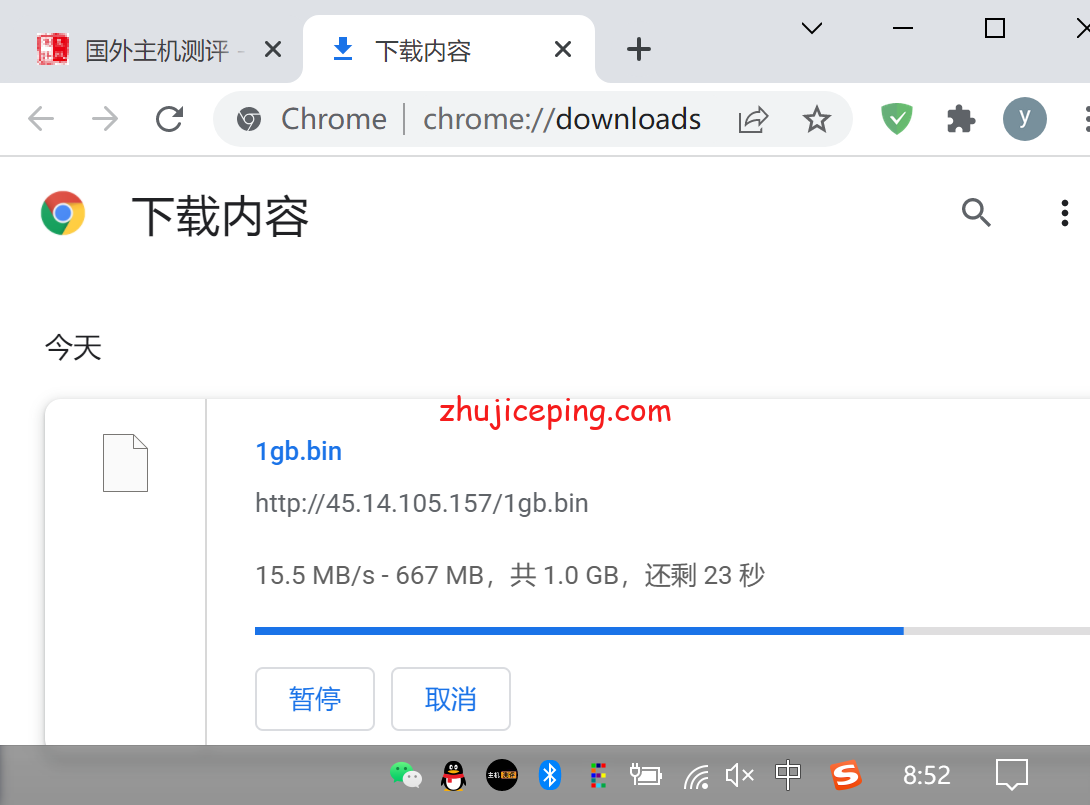Viewport: 1090px width, 805px height.
Task: Click the back navigation arrow
Action: (41, 120)
